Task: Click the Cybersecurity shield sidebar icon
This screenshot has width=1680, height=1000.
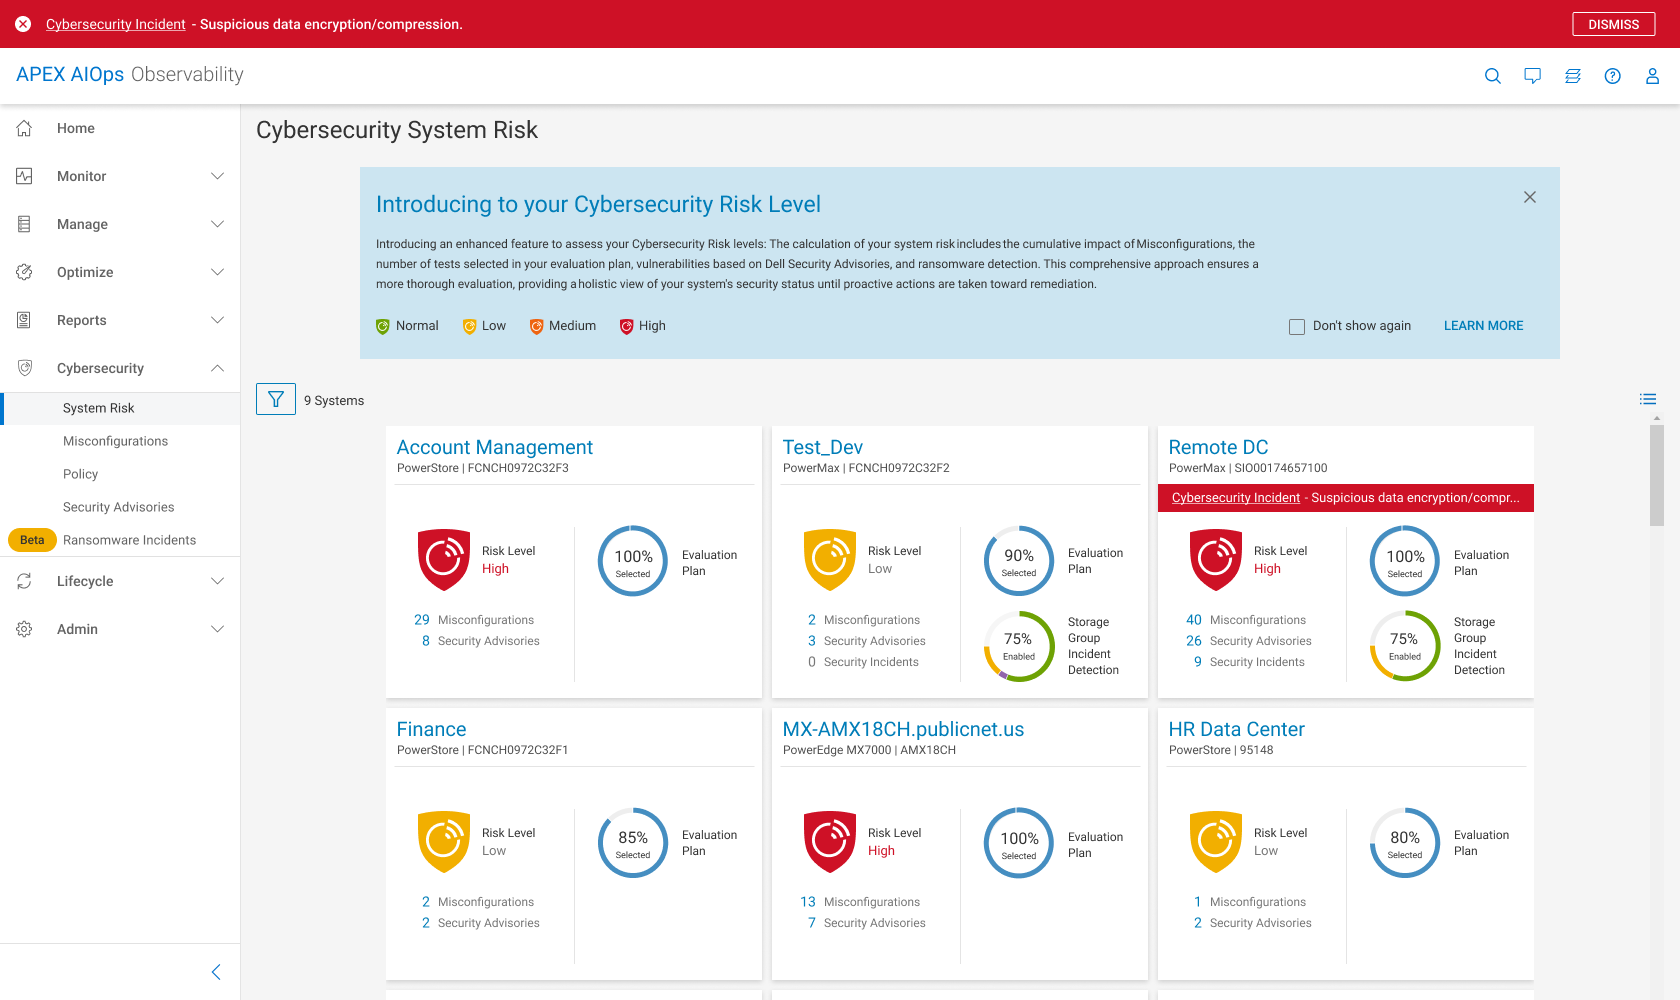Action: coord(25,368)
